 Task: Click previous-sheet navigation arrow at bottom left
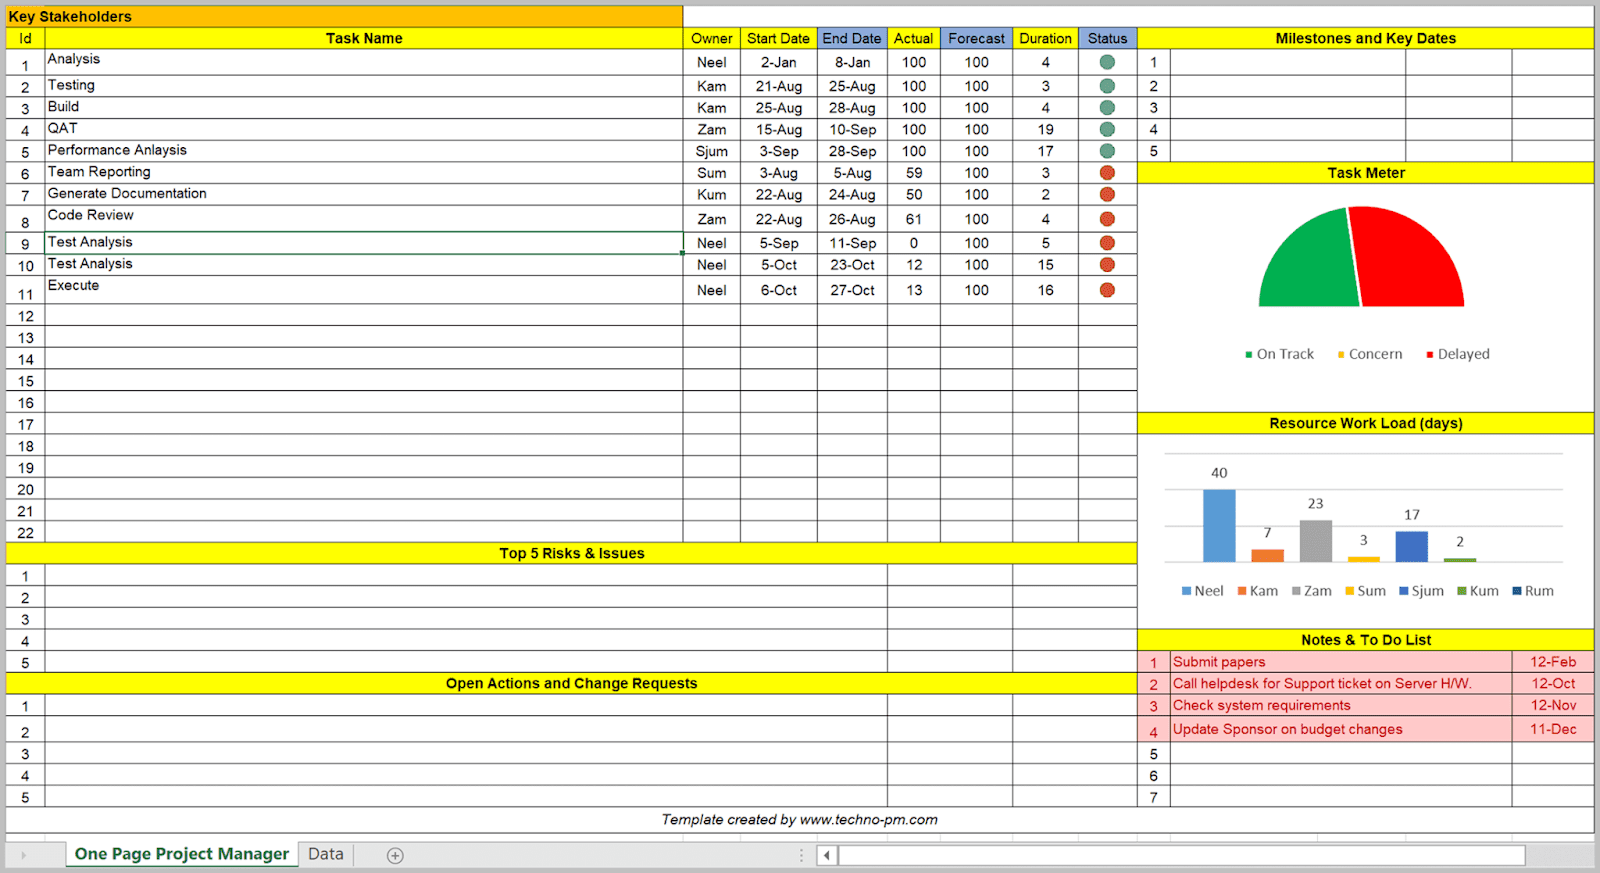(x=24, y=855)
